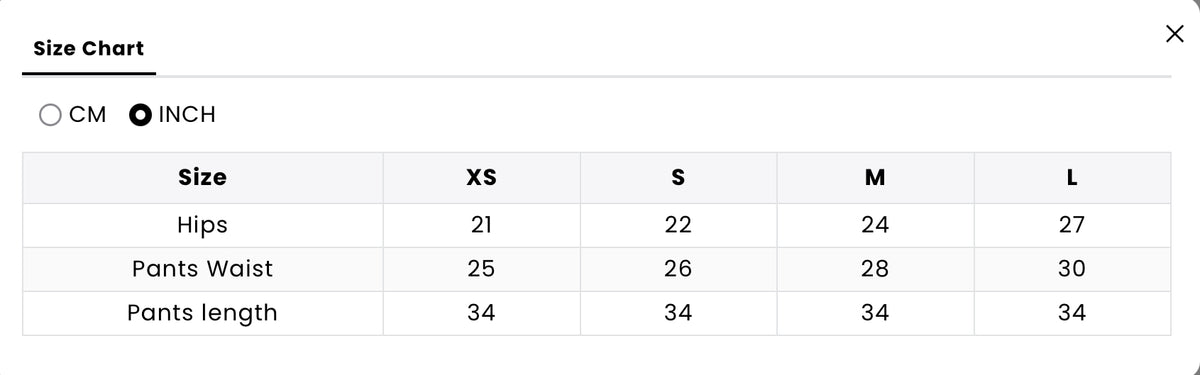Click the Size header cell
Screen dimensions: 1200x375
click(x=202, y=178)
